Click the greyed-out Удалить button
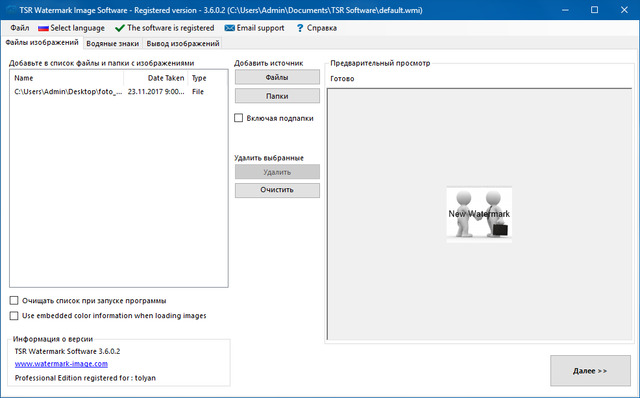Screen dimensions: 640x398 point(277,172)
